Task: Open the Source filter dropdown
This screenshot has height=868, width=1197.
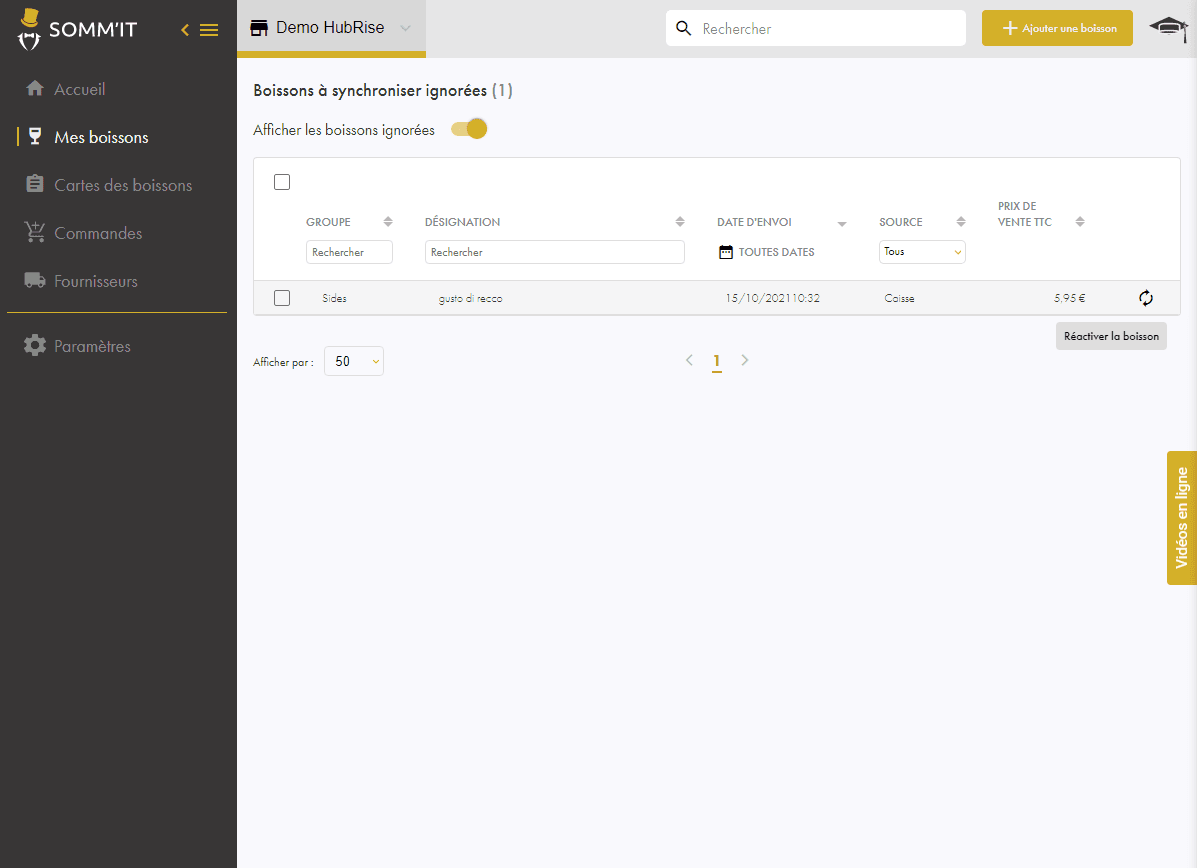Action: tap(921, 252)
